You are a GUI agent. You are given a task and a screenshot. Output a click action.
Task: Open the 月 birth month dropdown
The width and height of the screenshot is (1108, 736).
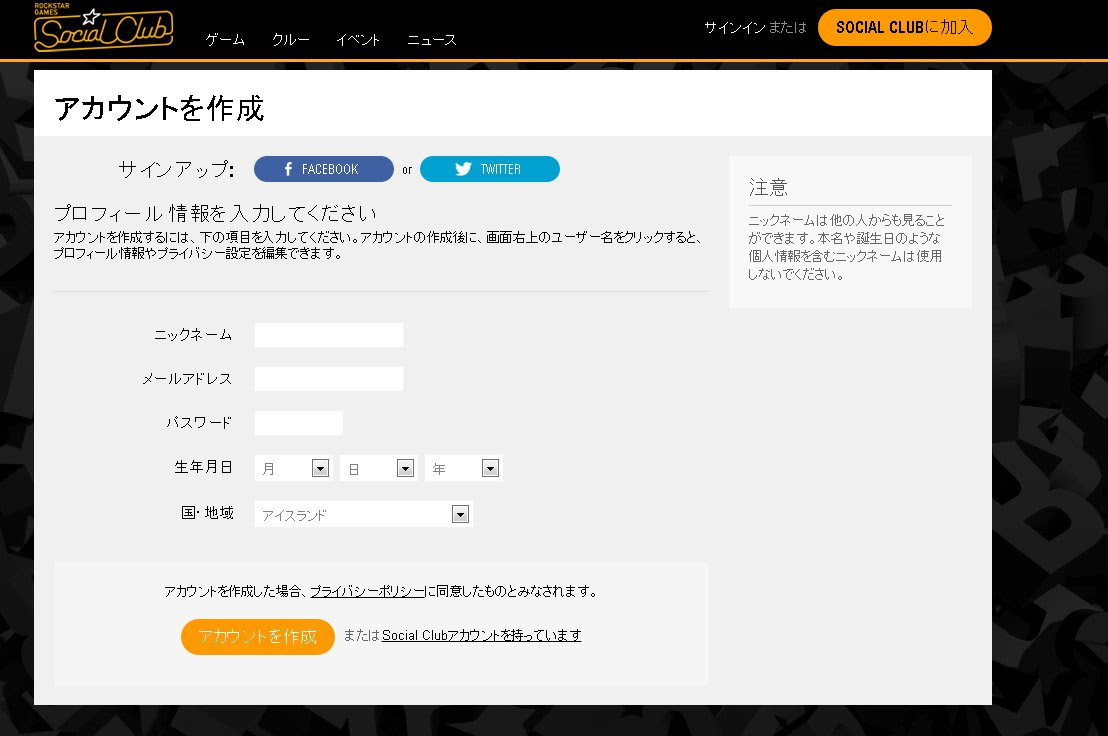pos(293,468)
